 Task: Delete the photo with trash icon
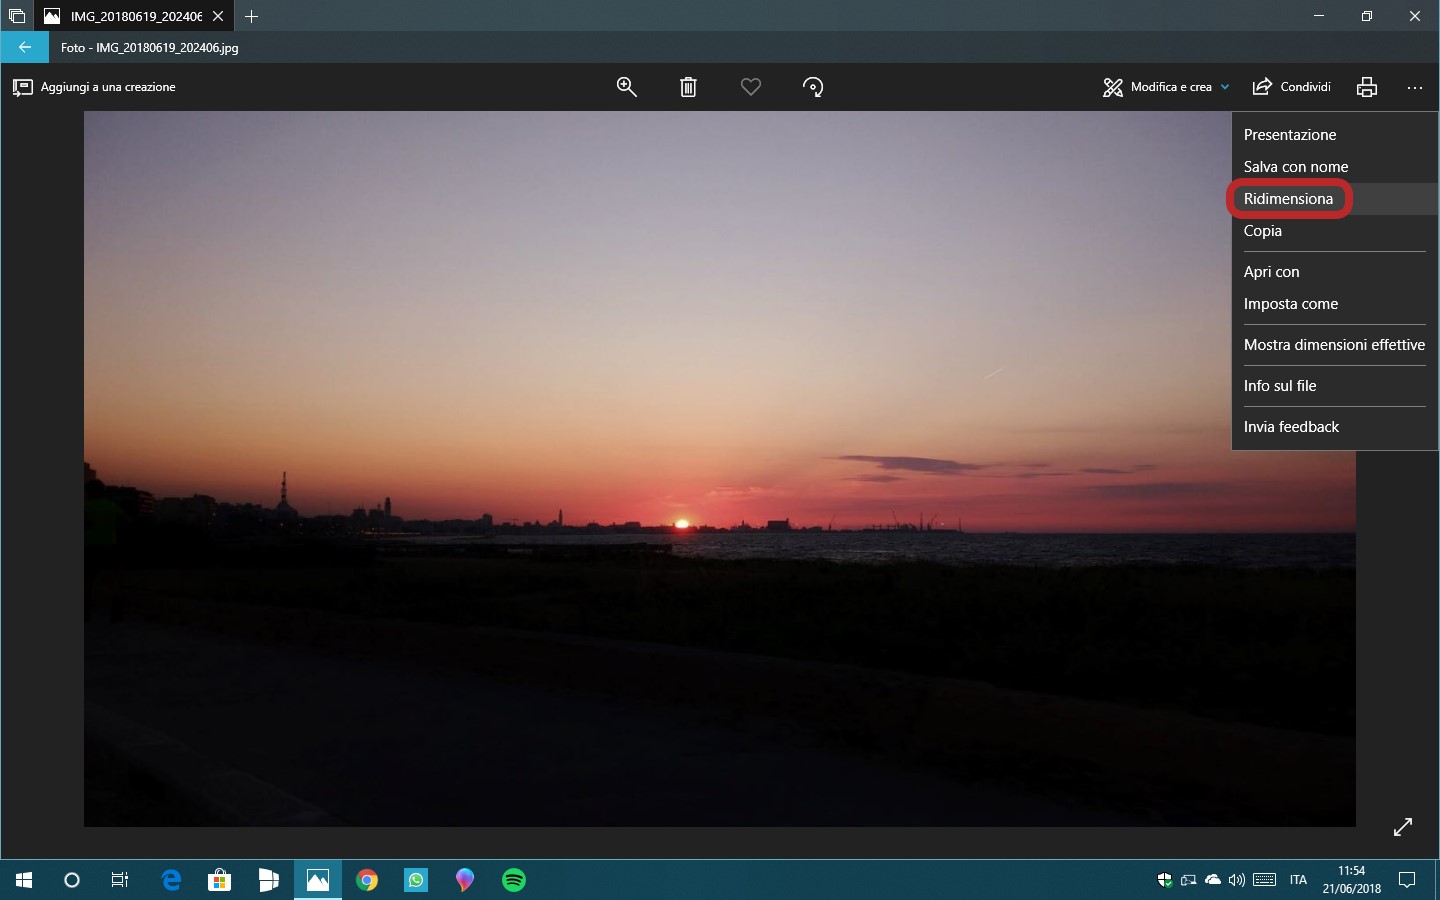point(688,87)
